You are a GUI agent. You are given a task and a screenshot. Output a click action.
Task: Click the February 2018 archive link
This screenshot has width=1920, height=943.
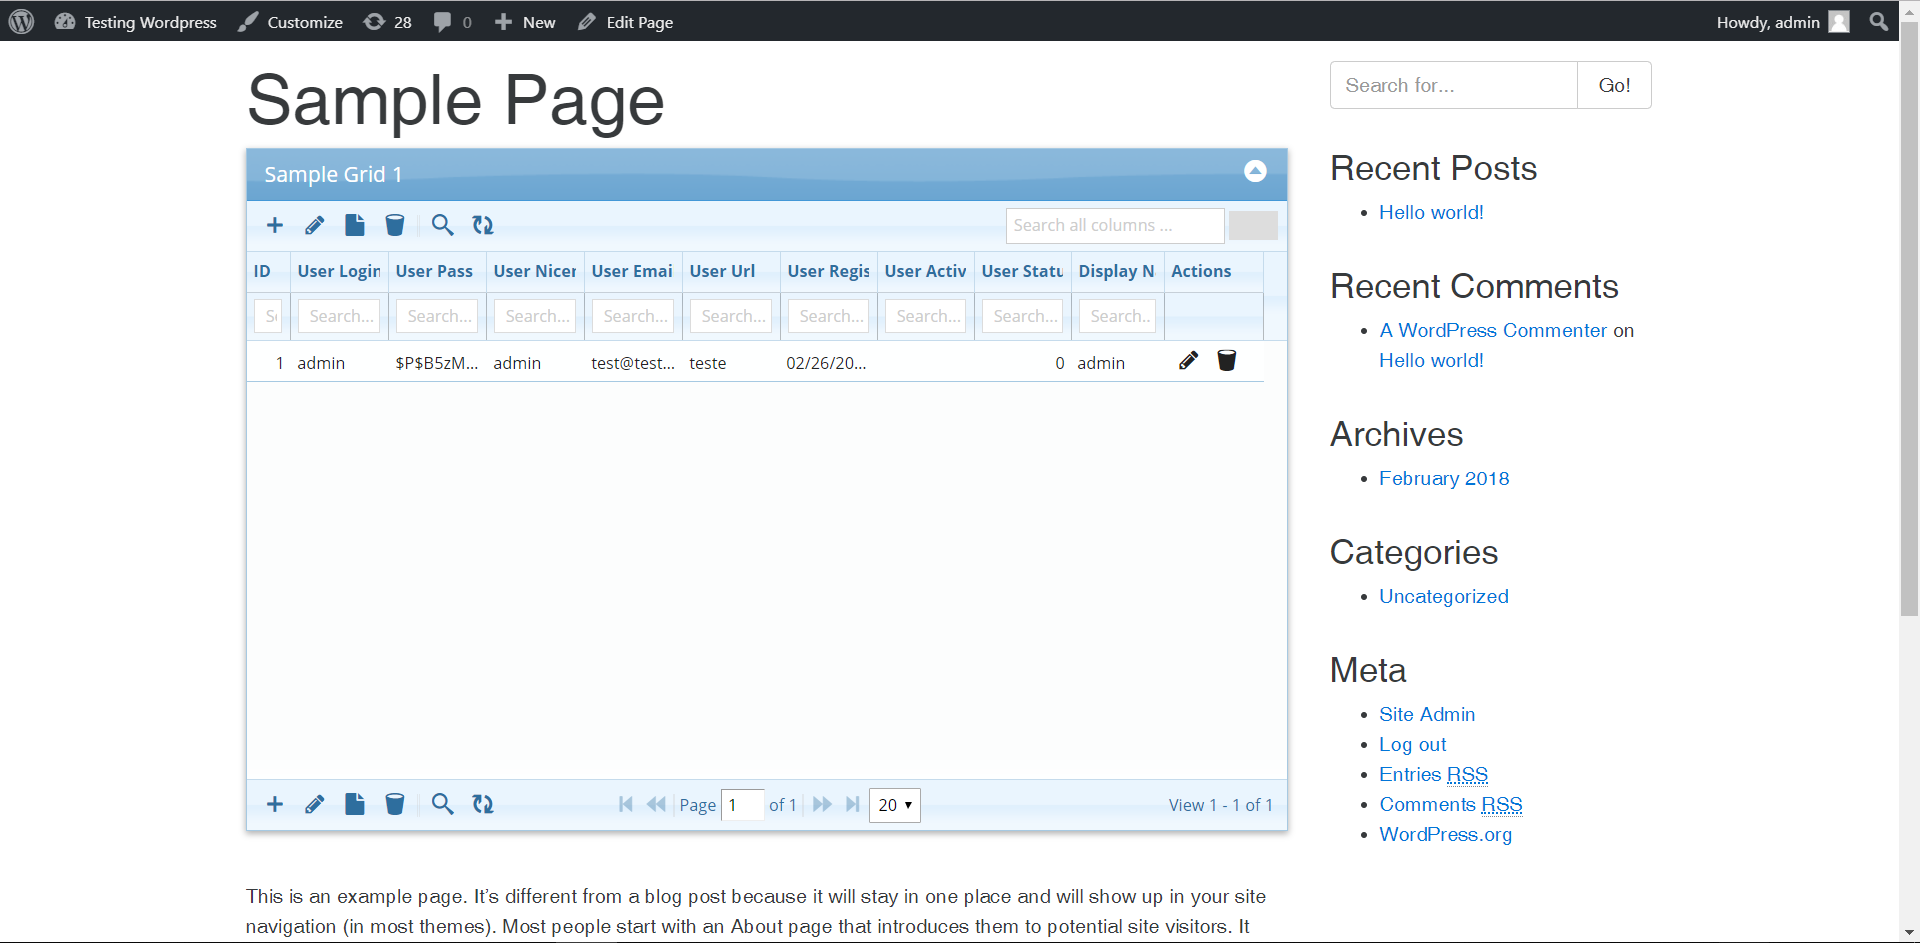coord(1444,478)
